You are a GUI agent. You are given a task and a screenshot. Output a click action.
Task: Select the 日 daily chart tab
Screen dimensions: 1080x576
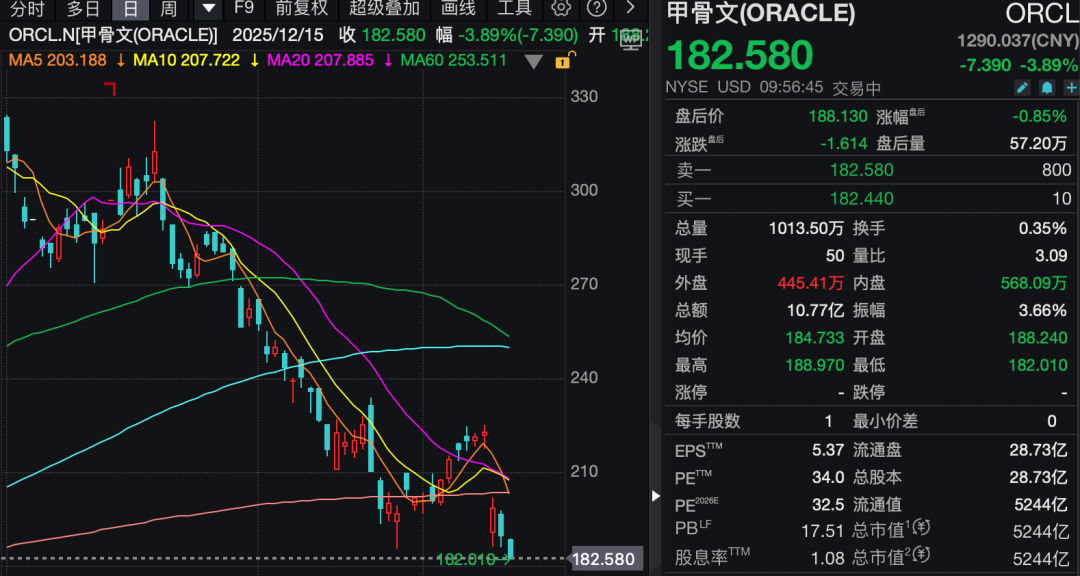(x=130, y=9)
